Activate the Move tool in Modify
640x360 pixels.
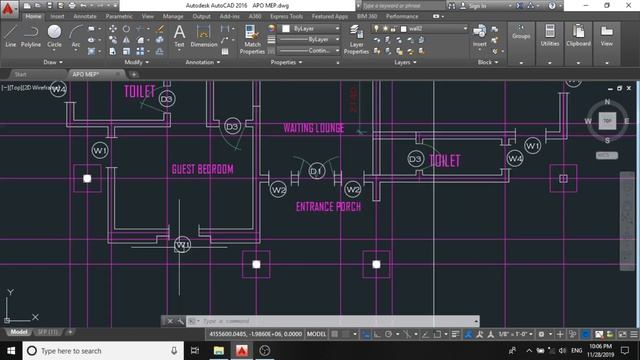[x=113, y=29]
